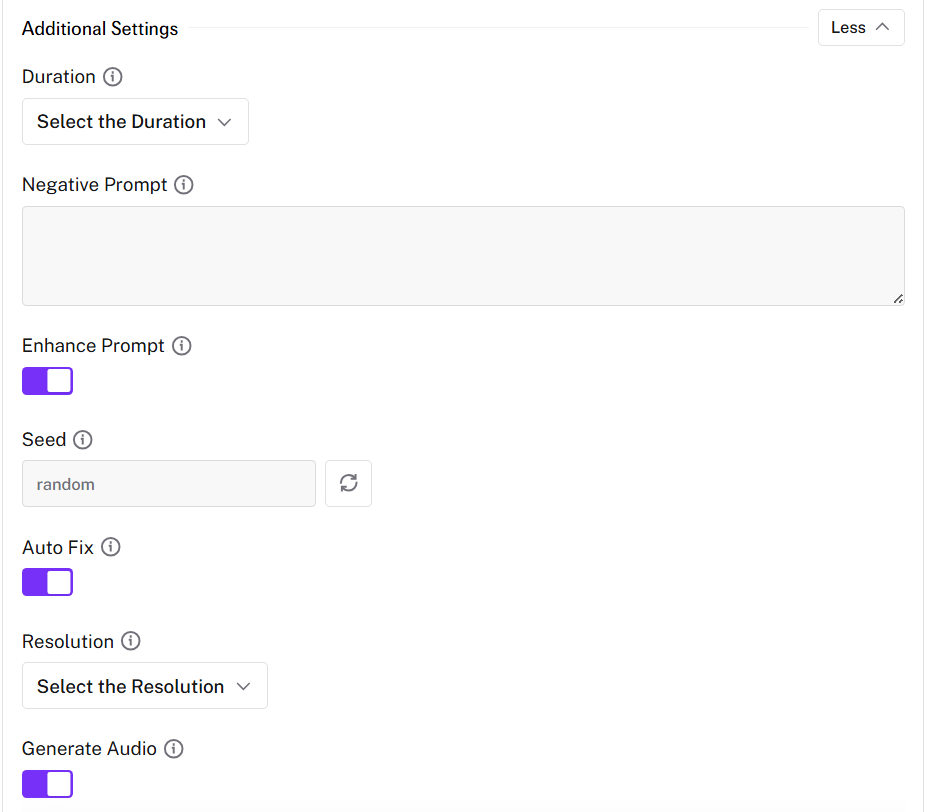Focus the Seed input field
This screenshot has width=927, height=812.
(168, 484)
